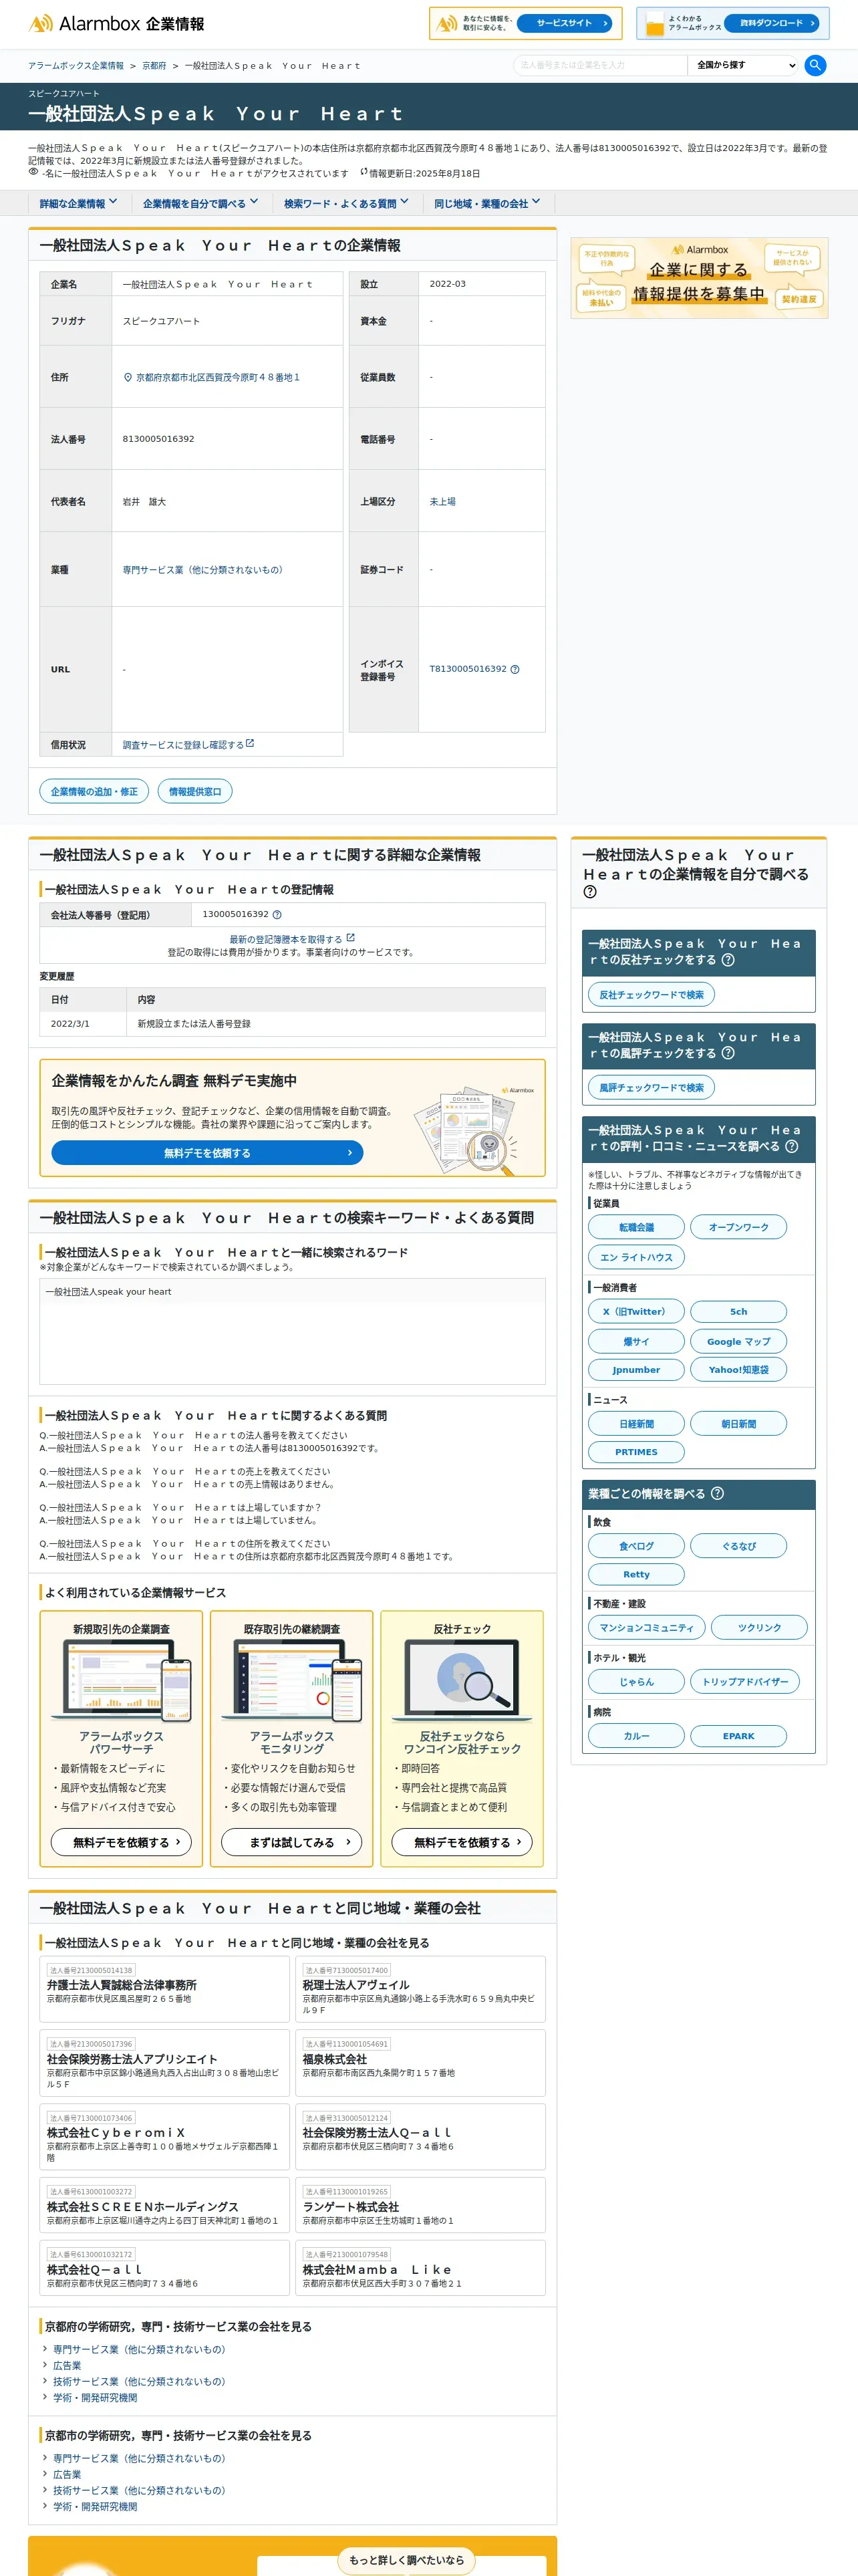Click the まずは試してみる button

[291, 1842]
